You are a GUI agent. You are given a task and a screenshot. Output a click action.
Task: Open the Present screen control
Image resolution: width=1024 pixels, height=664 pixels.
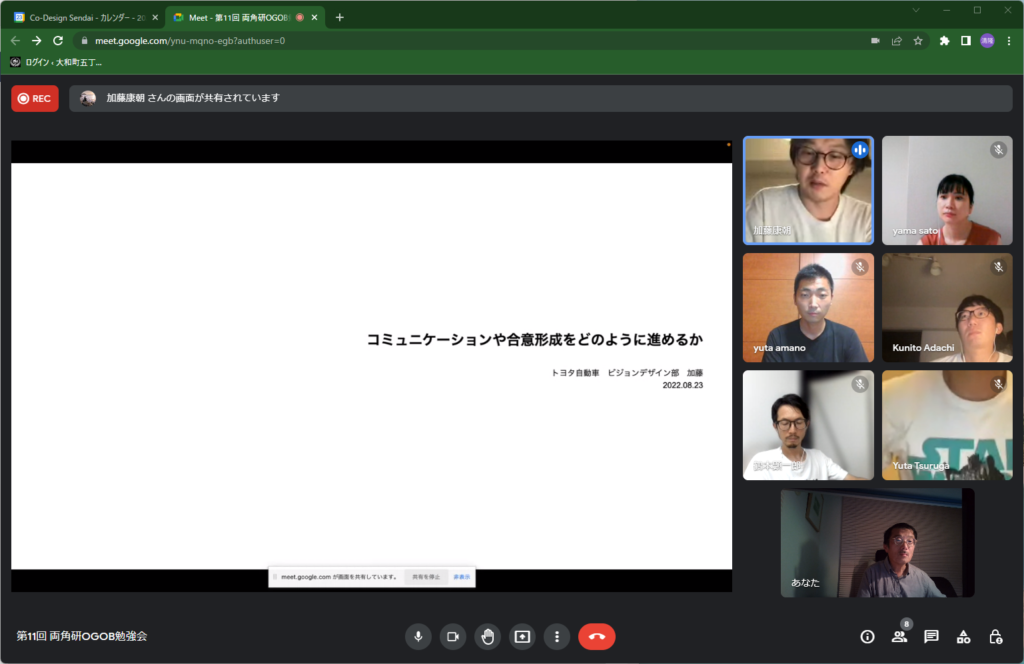(x=522, y=636)
